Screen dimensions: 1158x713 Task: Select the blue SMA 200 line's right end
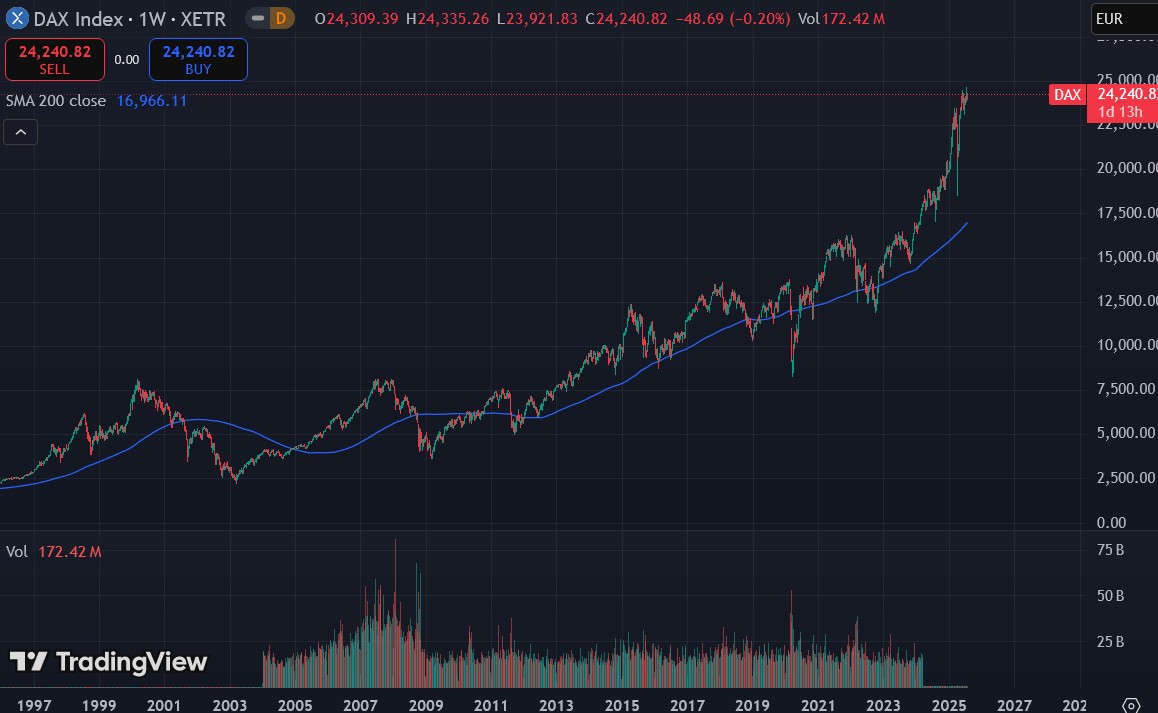point(966,223)
